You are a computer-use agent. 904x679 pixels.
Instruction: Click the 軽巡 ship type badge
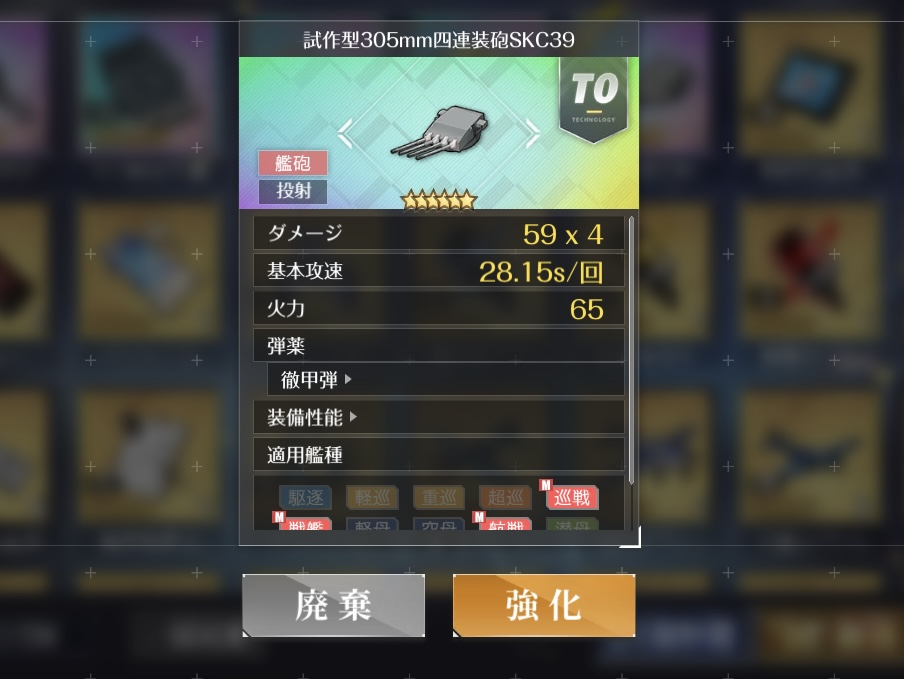[372, 497]
